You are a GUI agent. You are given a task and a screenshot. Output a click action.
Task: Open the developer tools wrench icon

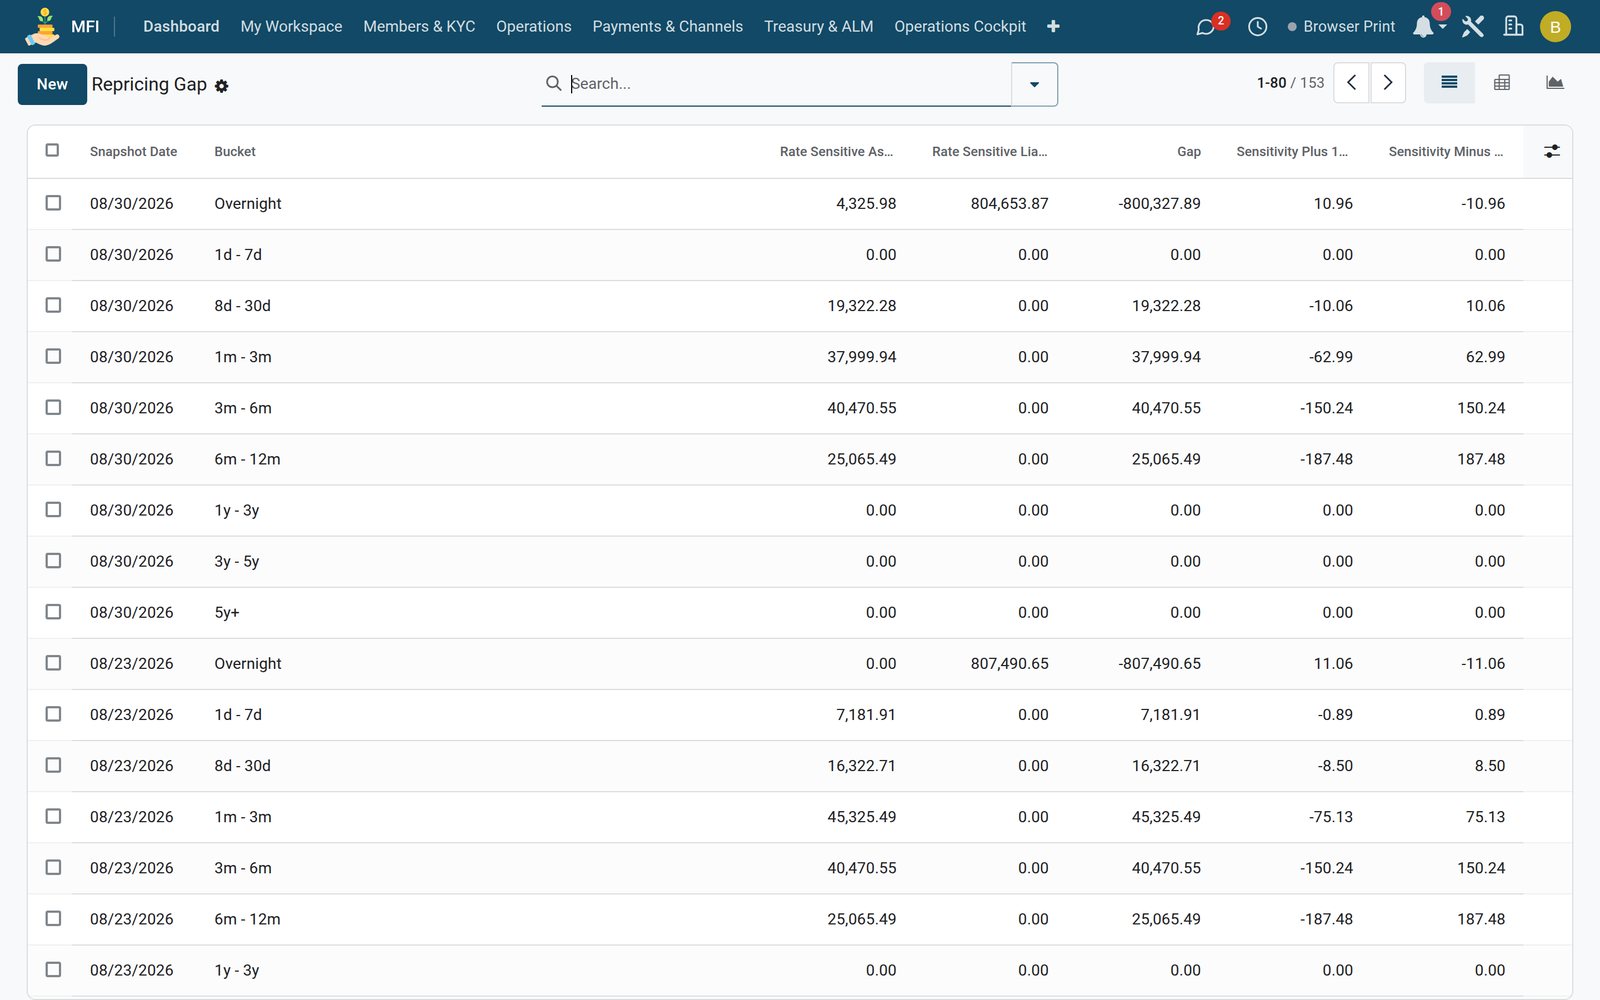[1472, 26]
